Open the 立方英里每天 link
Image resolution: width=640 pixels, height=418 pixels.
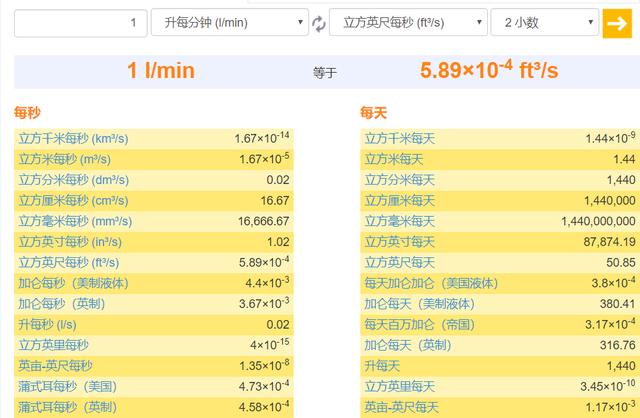pyautogui.click(x=400, y=387)
